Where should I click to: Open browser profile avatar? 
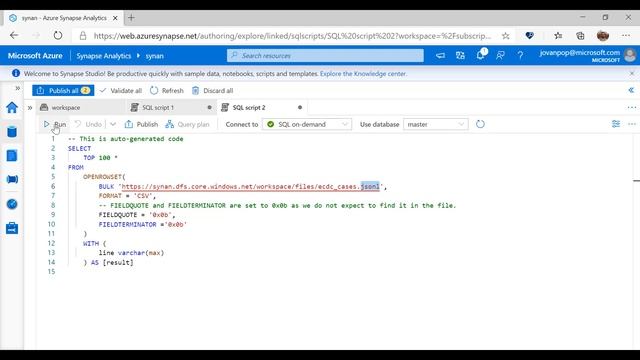(x=603, y=36)
